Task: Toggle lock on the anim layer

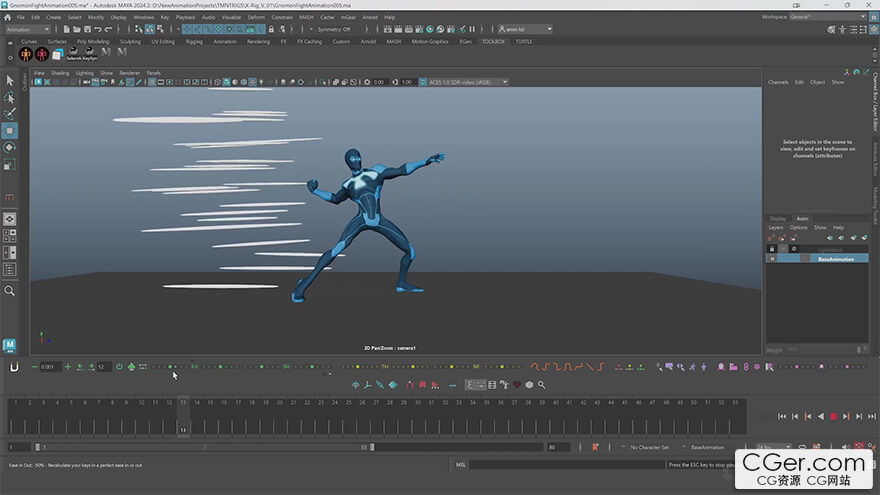Action: tap(771, 249)
